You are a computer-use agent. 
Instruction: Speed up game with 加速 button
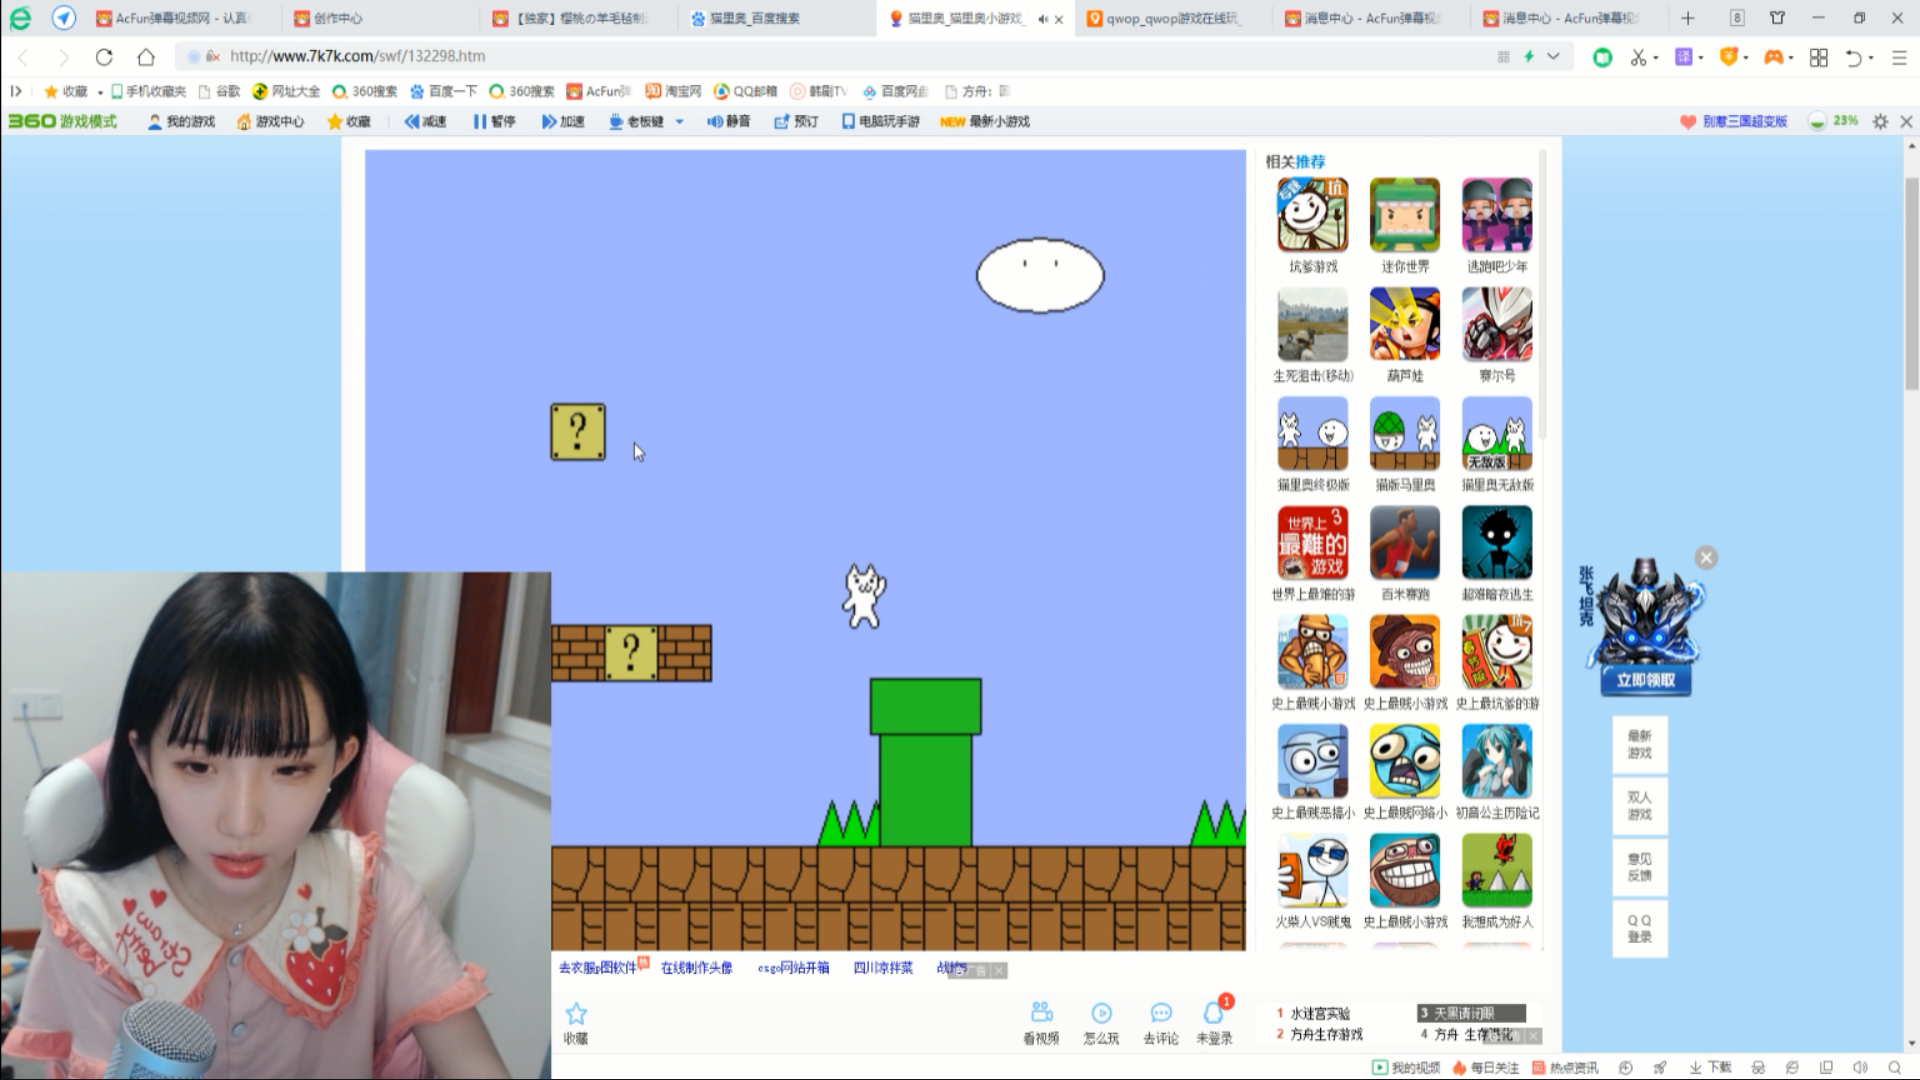tap(563, 121)
